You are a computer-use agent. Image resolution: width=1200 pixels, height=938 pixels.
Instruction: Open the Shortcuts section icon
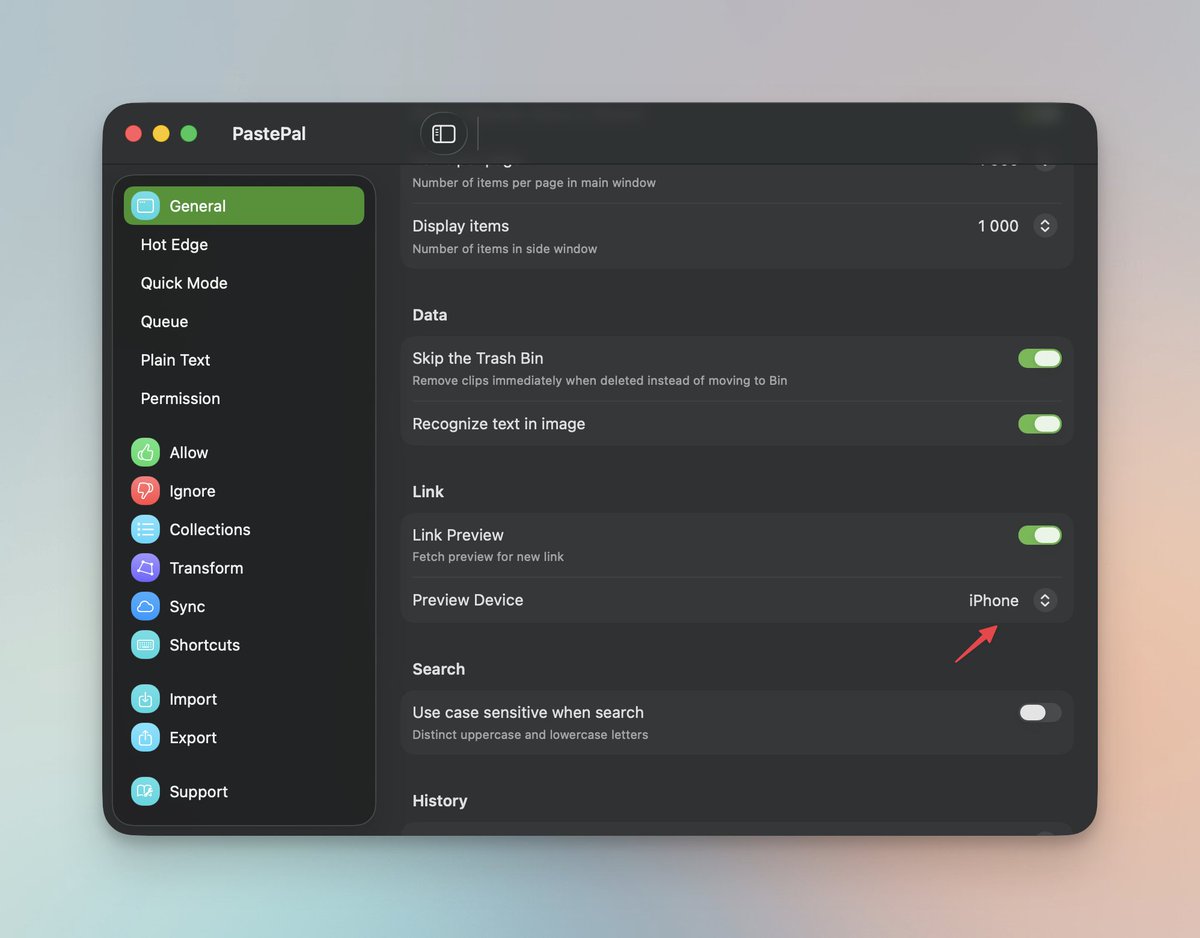pos(144,645)
